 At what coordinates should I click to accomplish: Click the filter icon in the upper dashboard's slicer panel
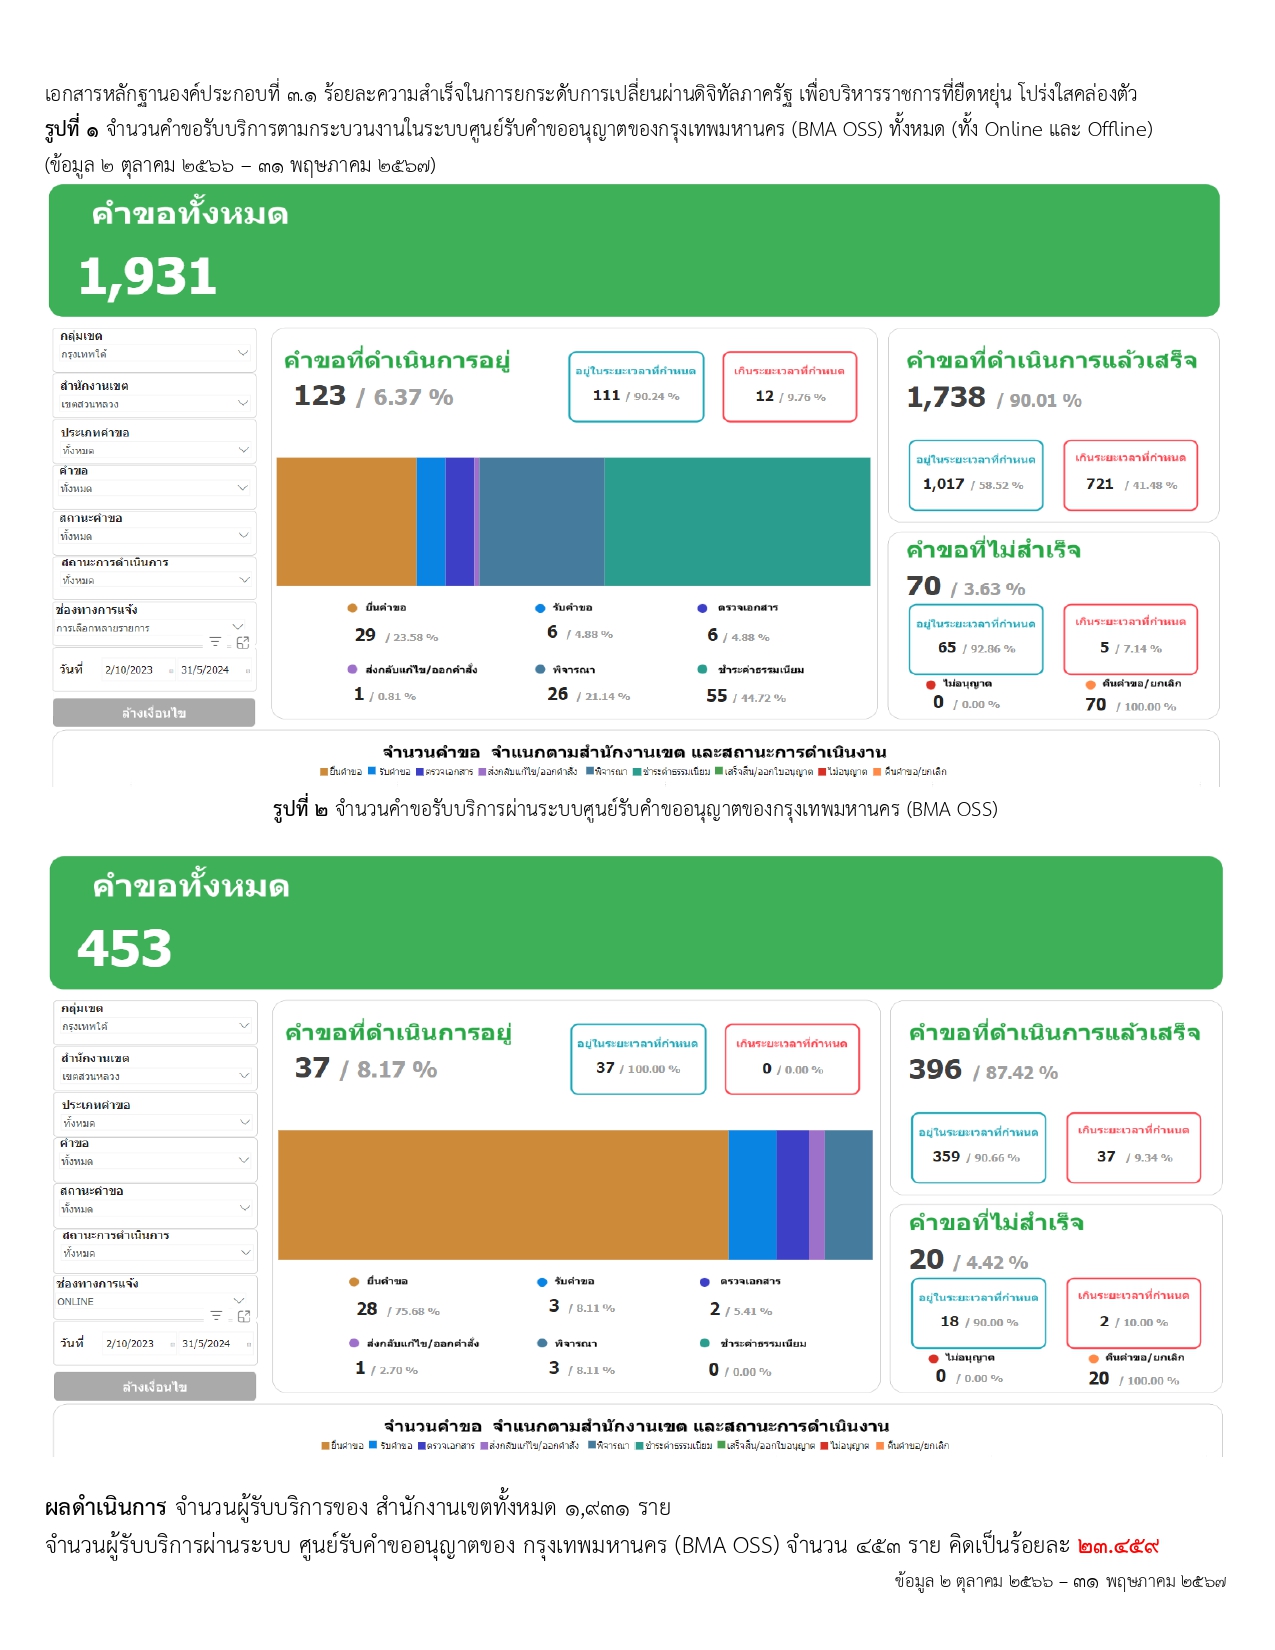[215, 642]
